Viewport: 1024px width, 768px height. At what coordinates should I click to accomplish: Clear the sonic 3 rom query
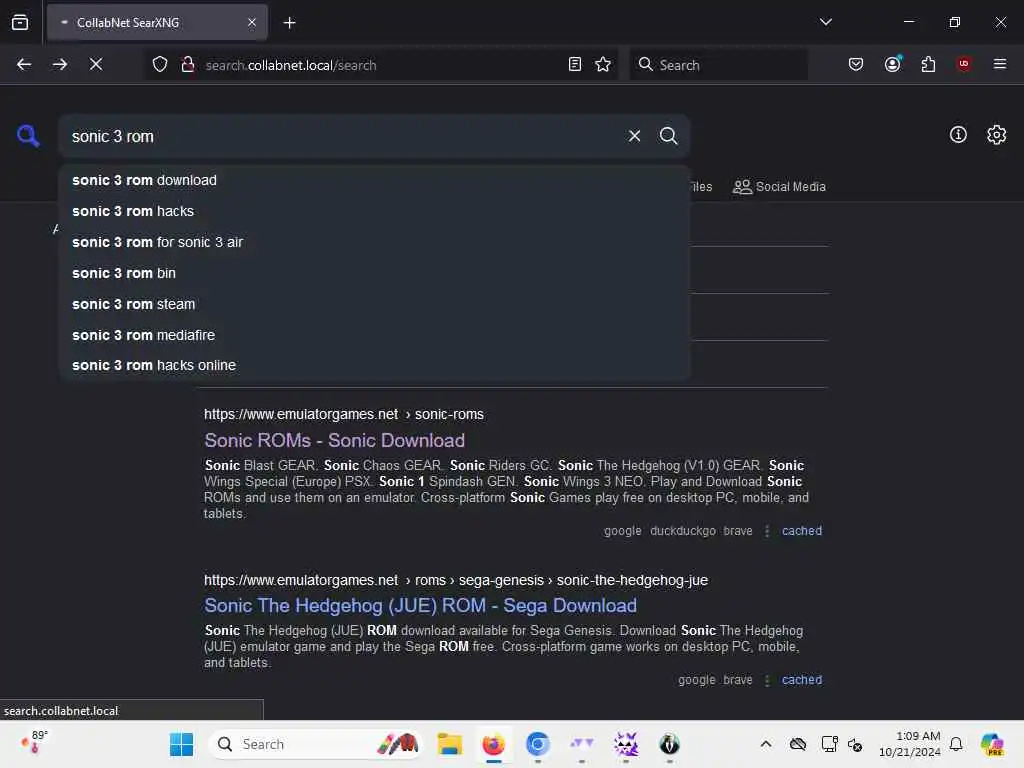tap(634, 136)
